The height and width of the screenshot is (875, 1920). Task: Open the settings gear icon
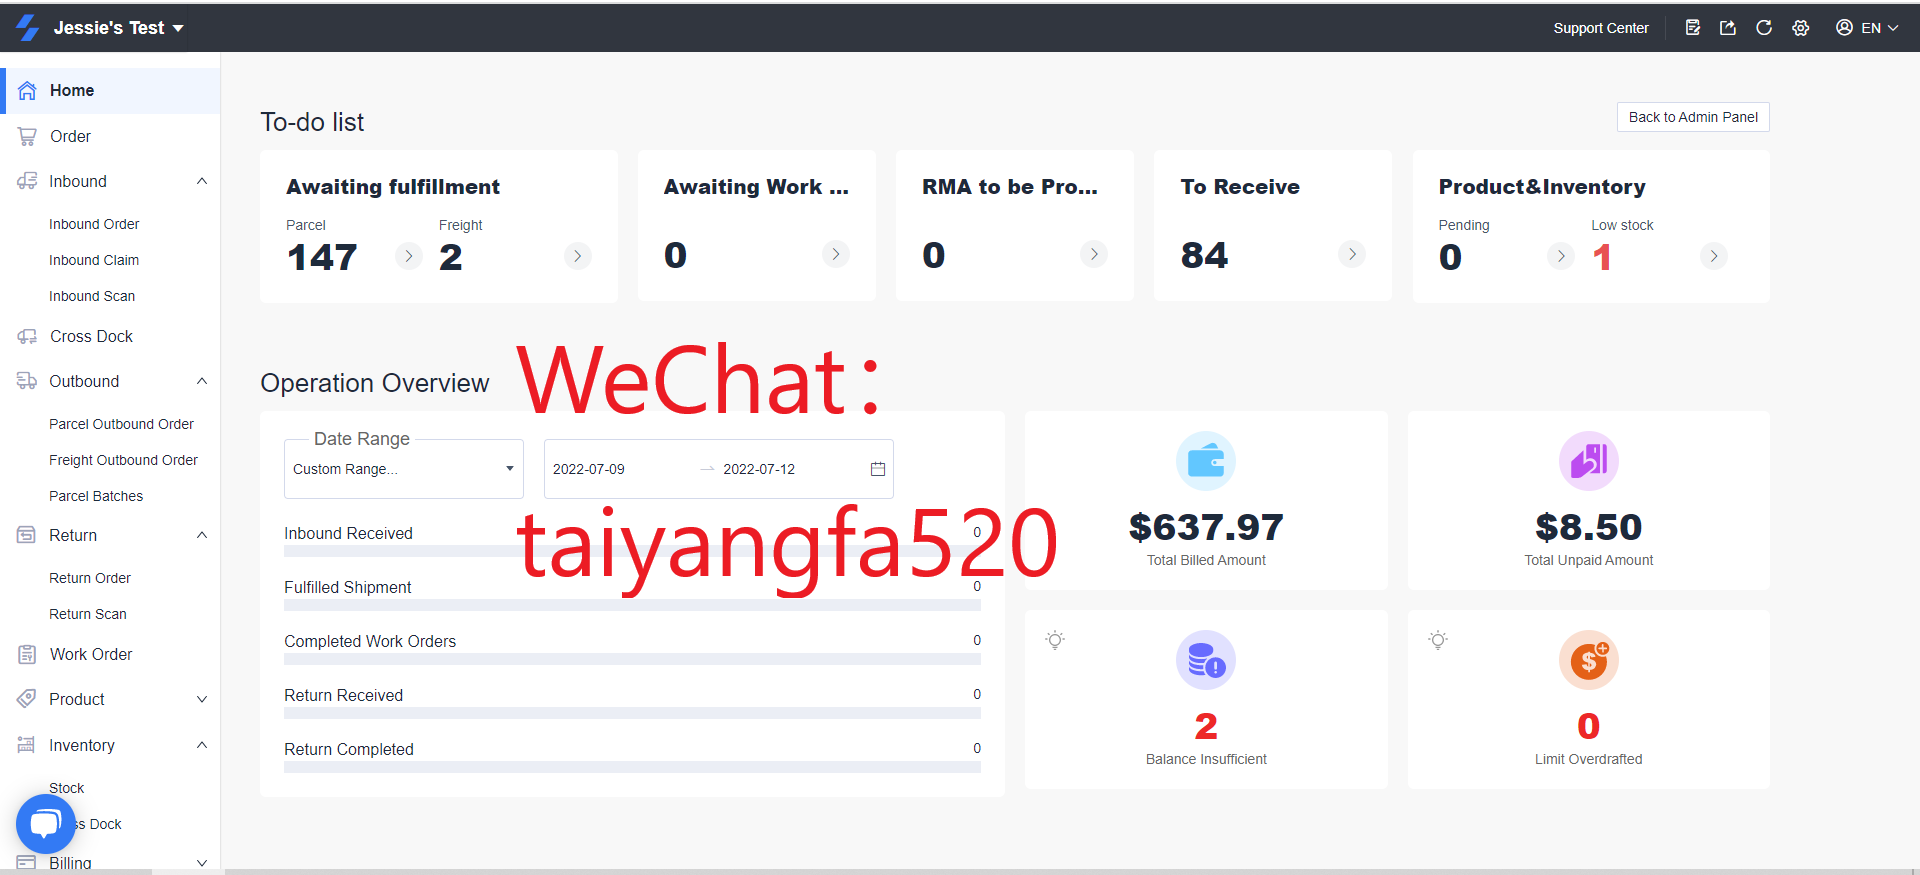[x=1801, y=28]
